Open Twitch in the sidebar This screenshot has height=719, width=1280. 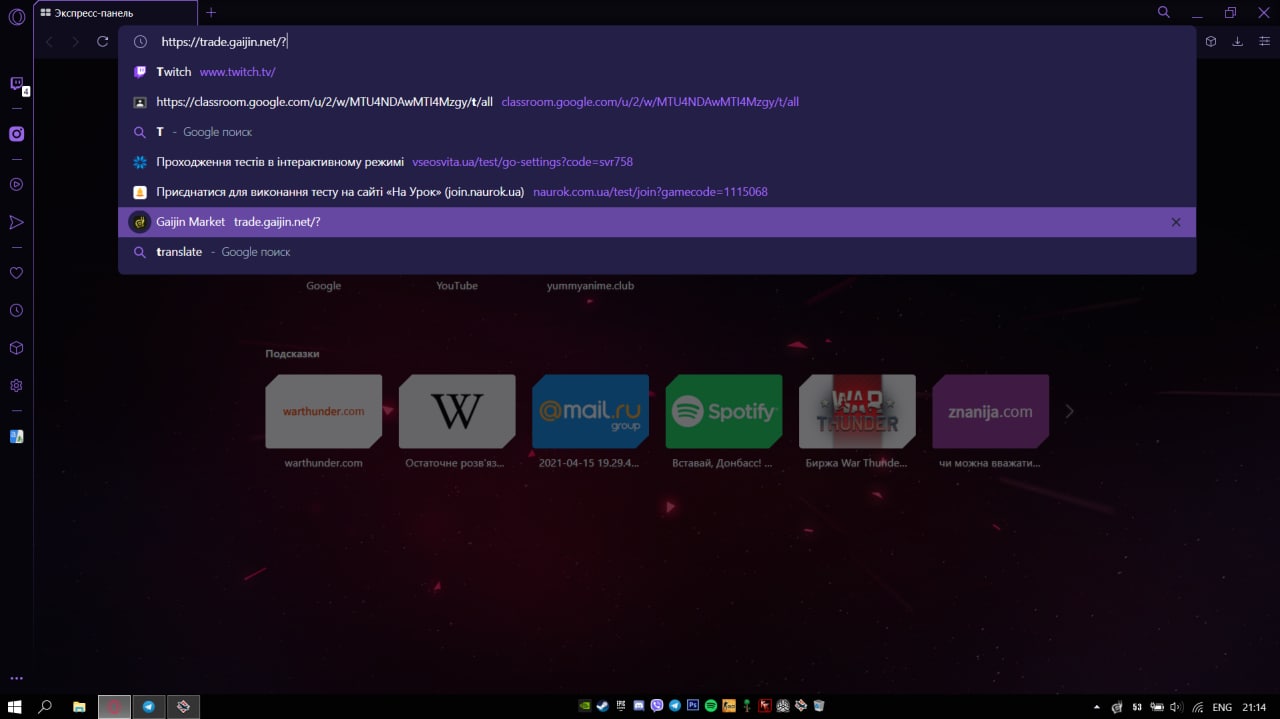point(17,84)
